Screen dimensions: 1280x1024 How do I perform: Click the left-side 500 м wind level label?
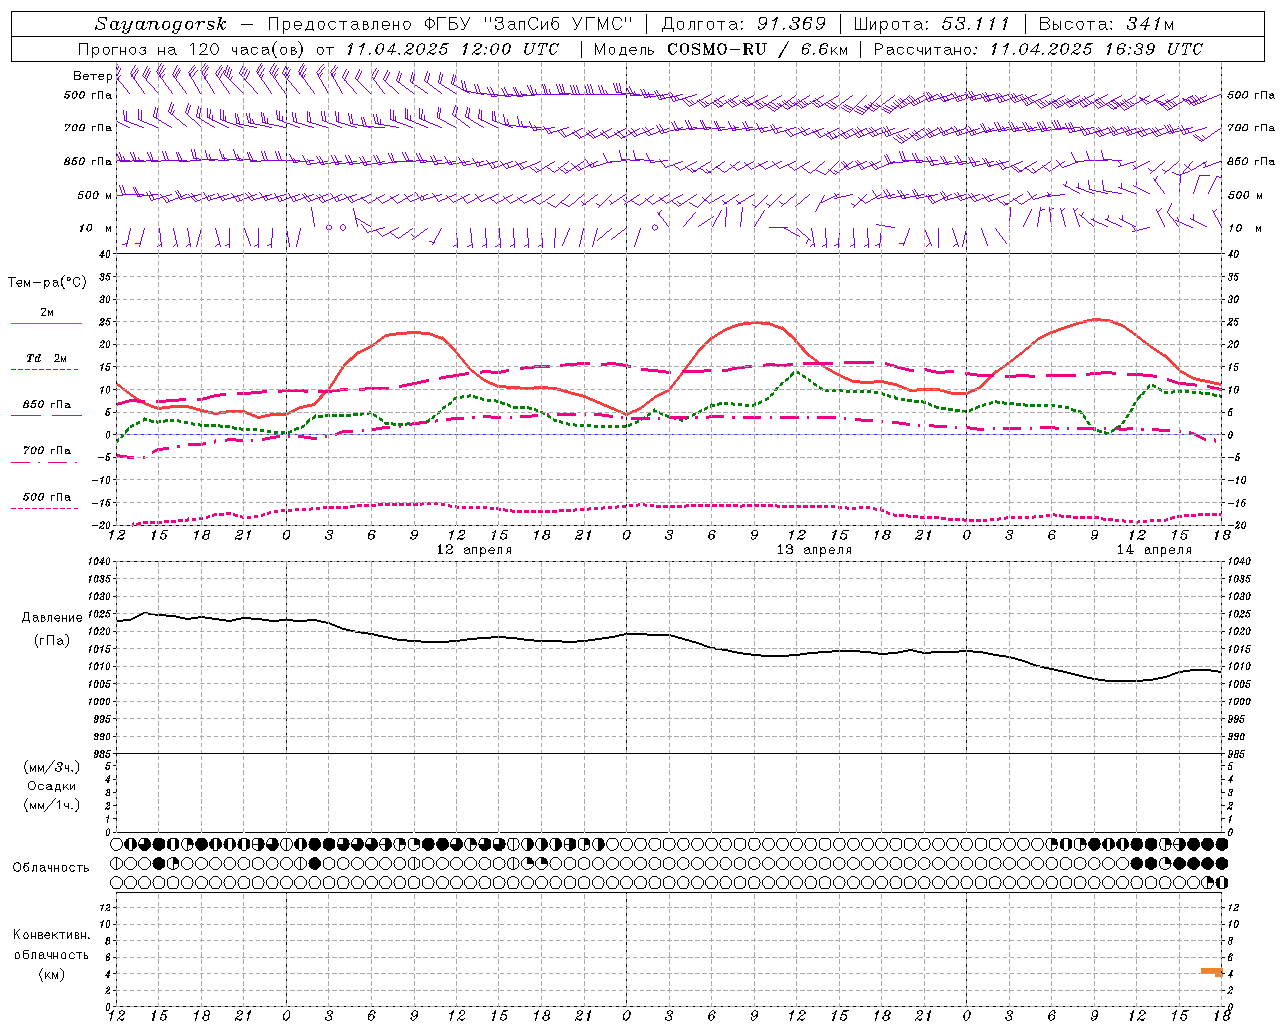[95, 195]
